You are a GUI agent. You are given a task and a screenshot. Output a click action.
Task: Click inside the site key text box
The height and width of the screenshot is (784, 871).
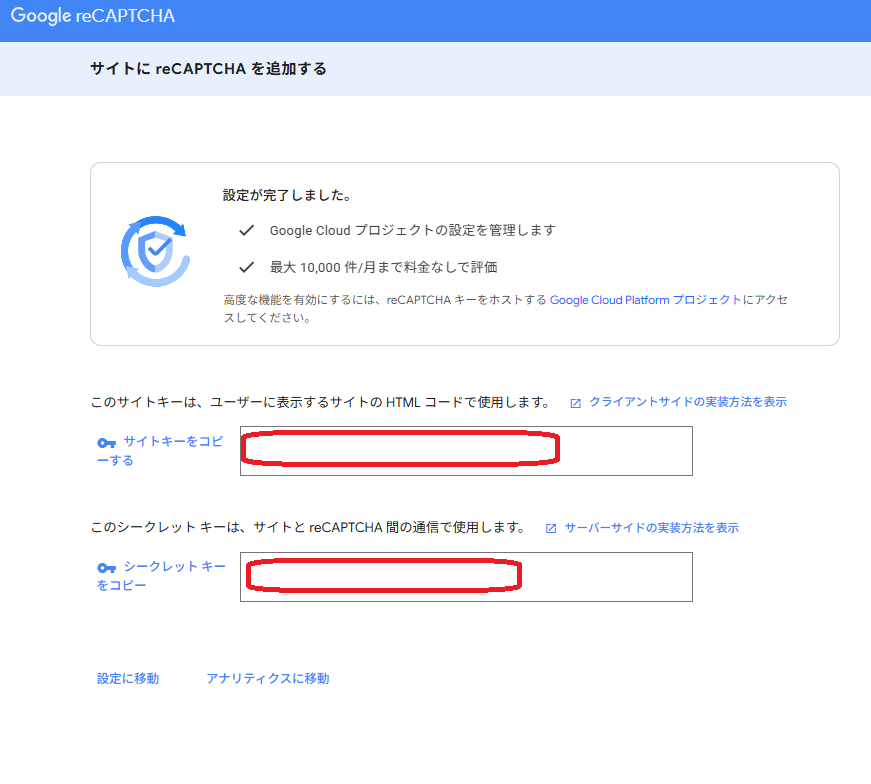[x=466, y=451]
